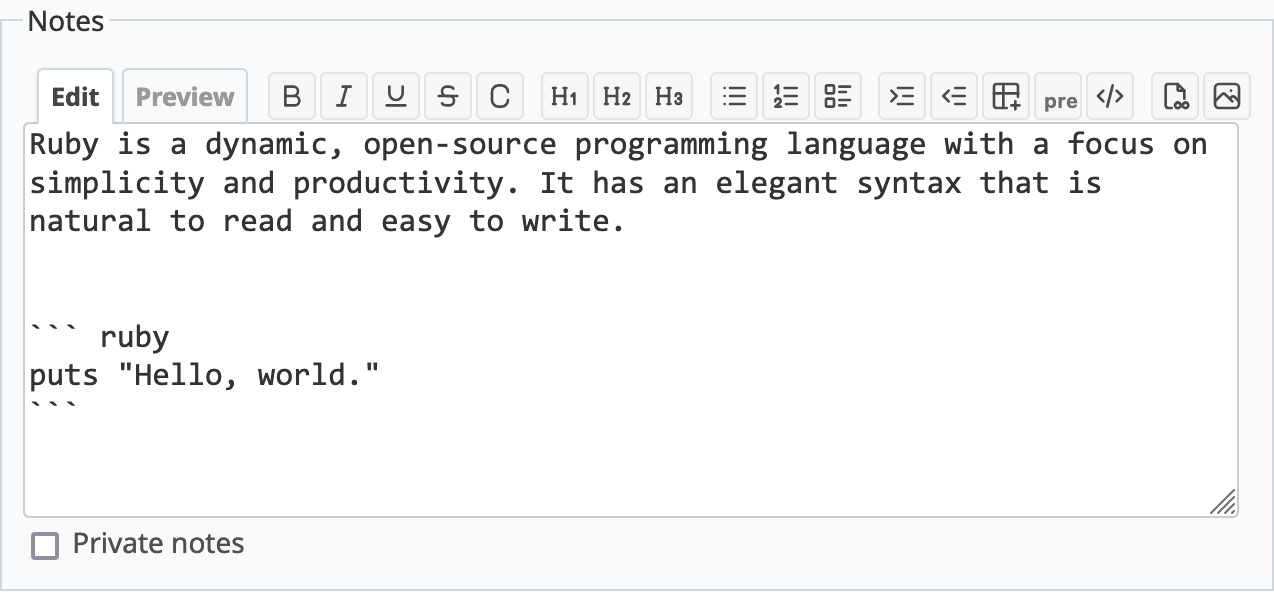
Task: Apply strikethrough formatting icon
Action: click(x=448, y=96)
